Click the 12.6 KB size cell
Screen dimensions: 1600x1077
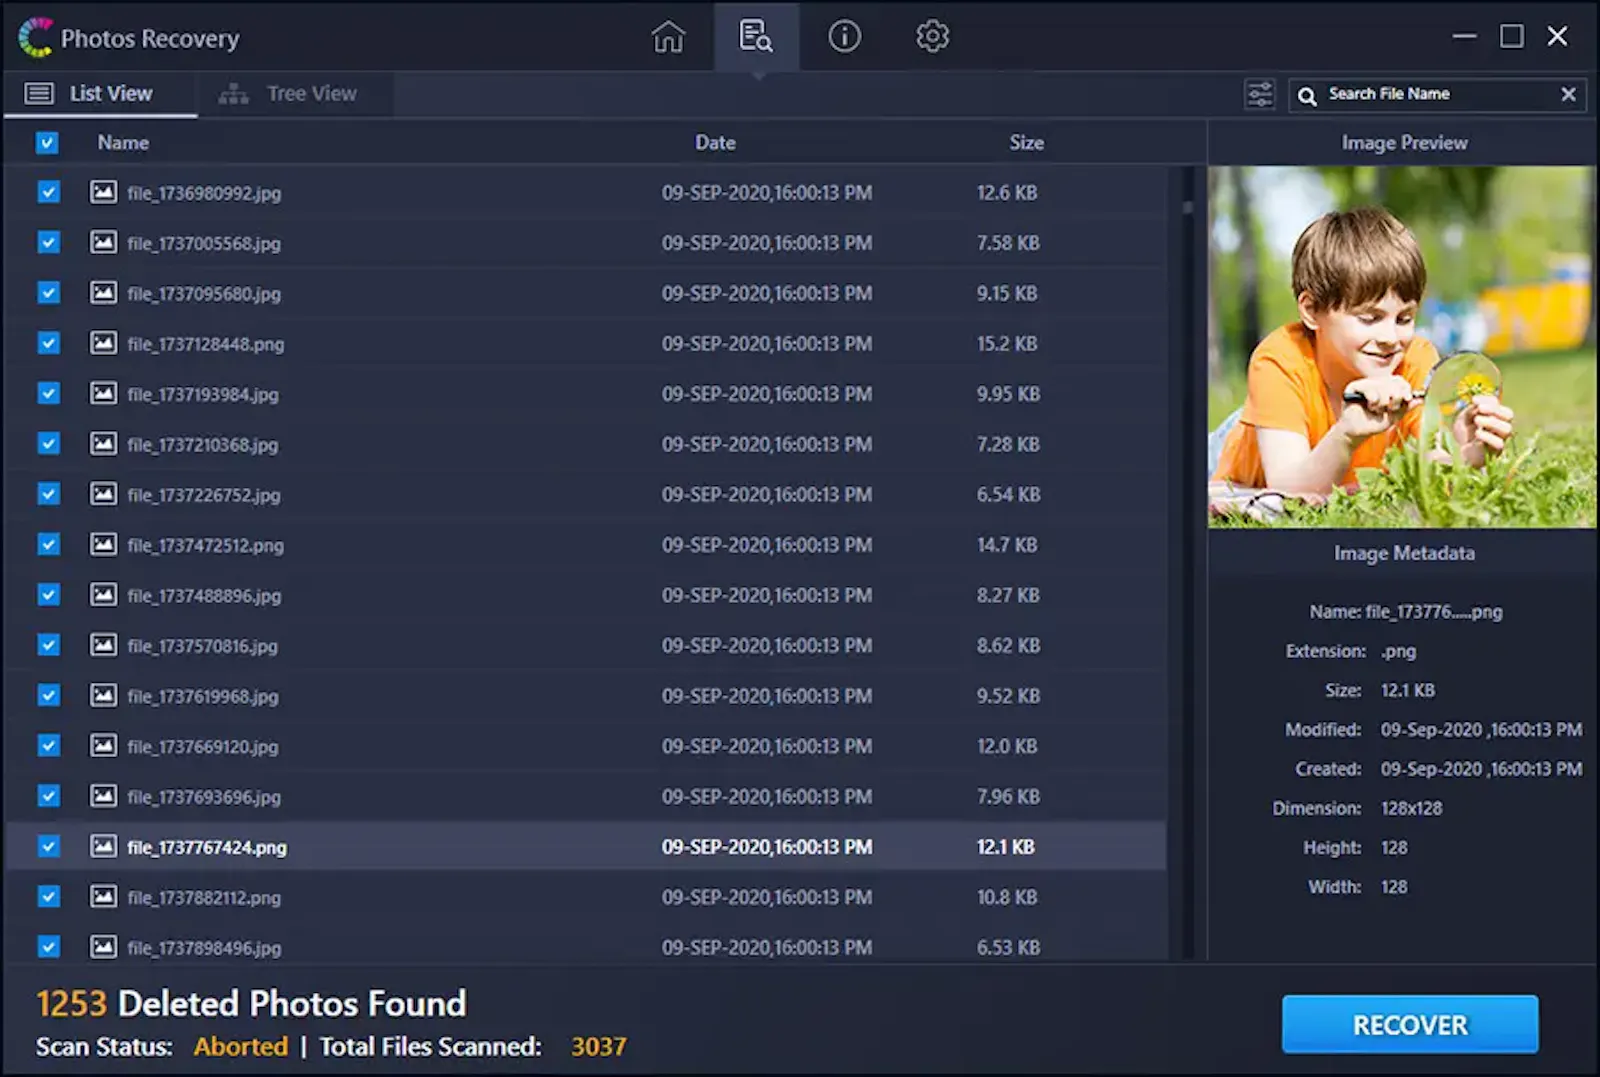[1007, 193]
